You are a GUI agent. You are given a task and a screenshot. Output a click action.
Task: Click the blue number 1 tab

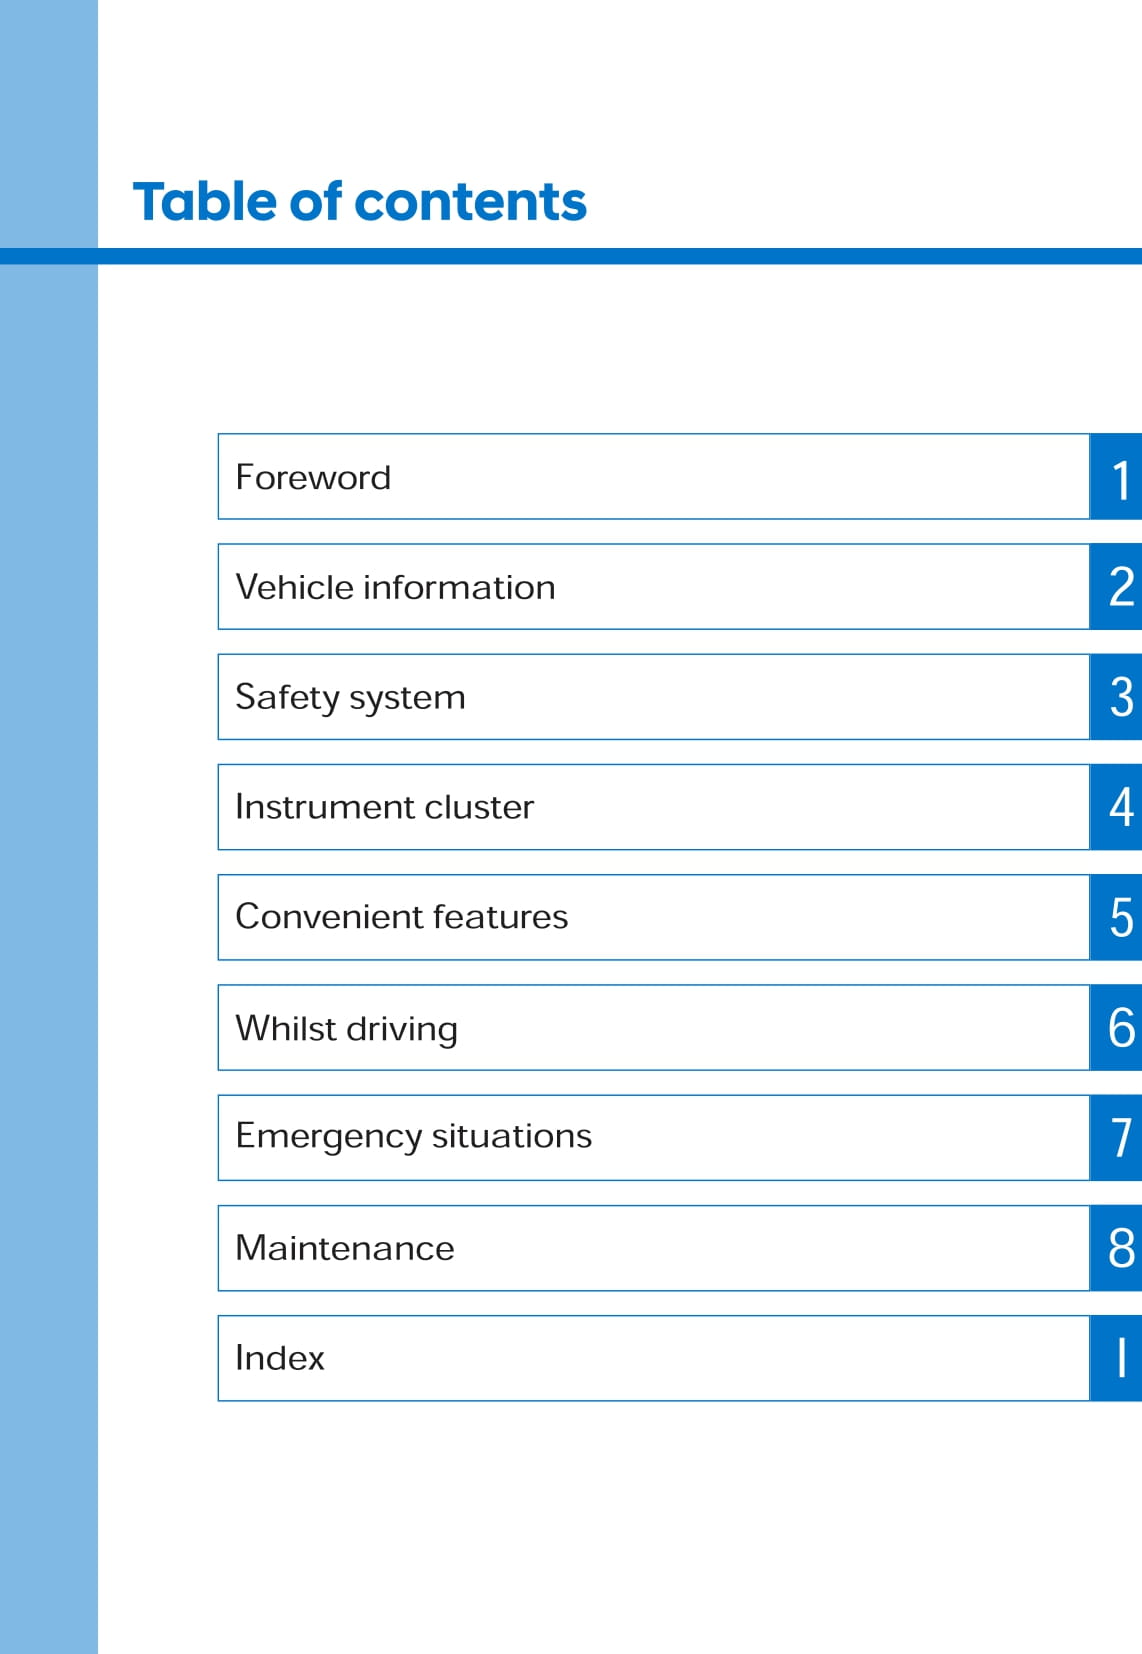(1116, 477)
